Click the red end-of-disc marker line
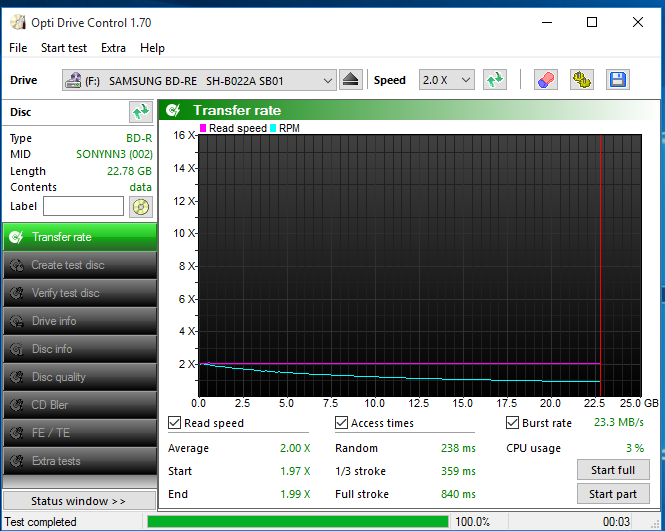Image resolution: width=665 pixels, height=531 pixels. click(601, 266)
